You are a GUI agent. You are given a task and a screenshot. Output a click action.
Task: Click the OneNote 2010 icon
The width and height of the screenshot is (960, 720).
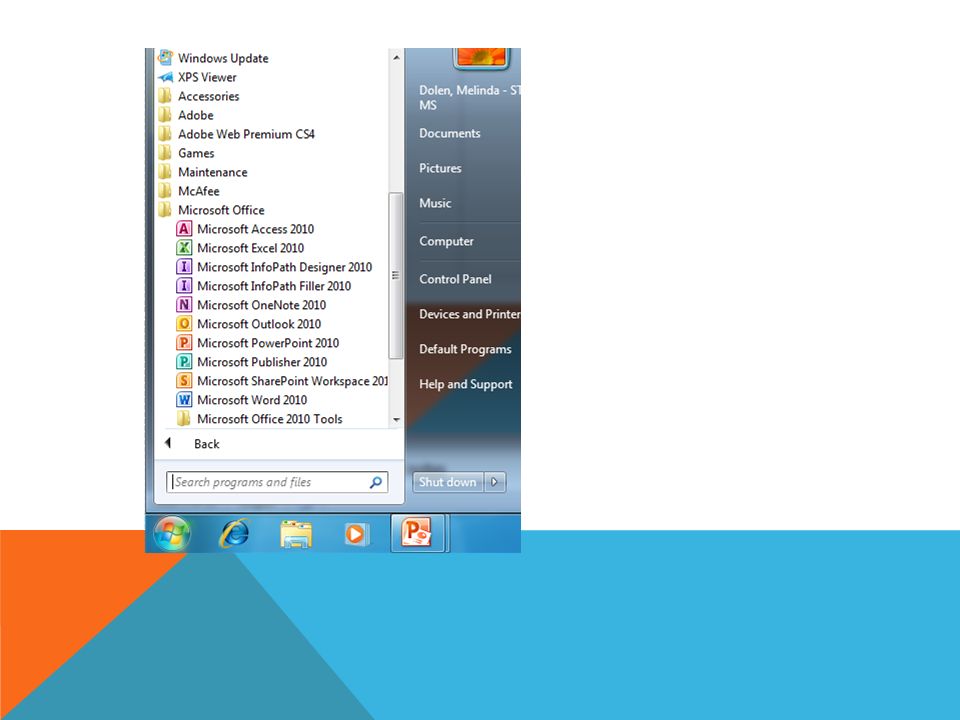pos(184,305)
